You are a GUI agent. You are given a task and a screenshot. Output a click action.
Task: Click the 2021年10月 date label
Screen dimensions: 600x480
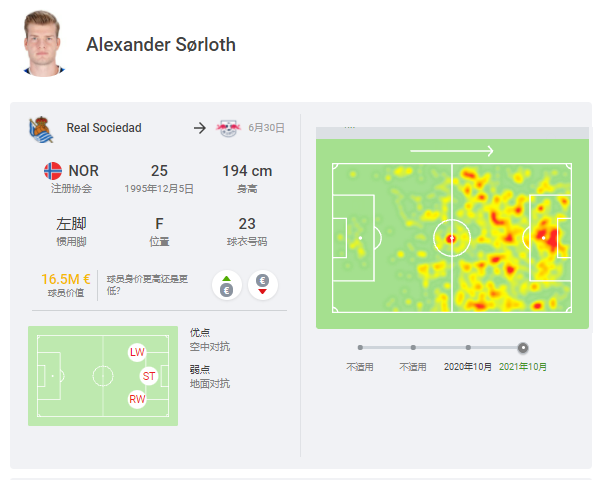[x=523, y=367]
